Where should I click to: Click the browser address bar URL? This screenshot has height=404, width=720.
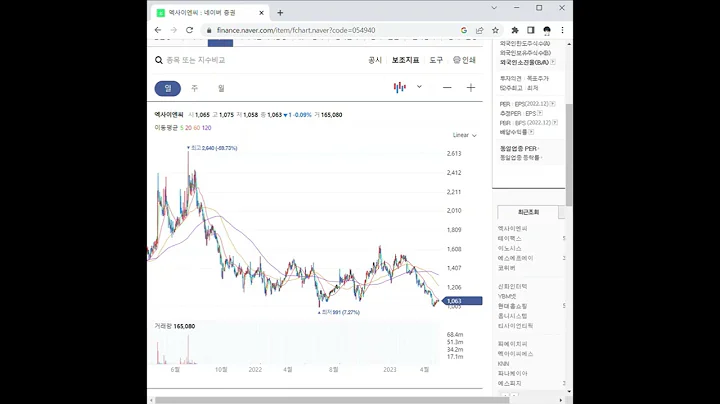pyautogui.click(x=296, y=30)
